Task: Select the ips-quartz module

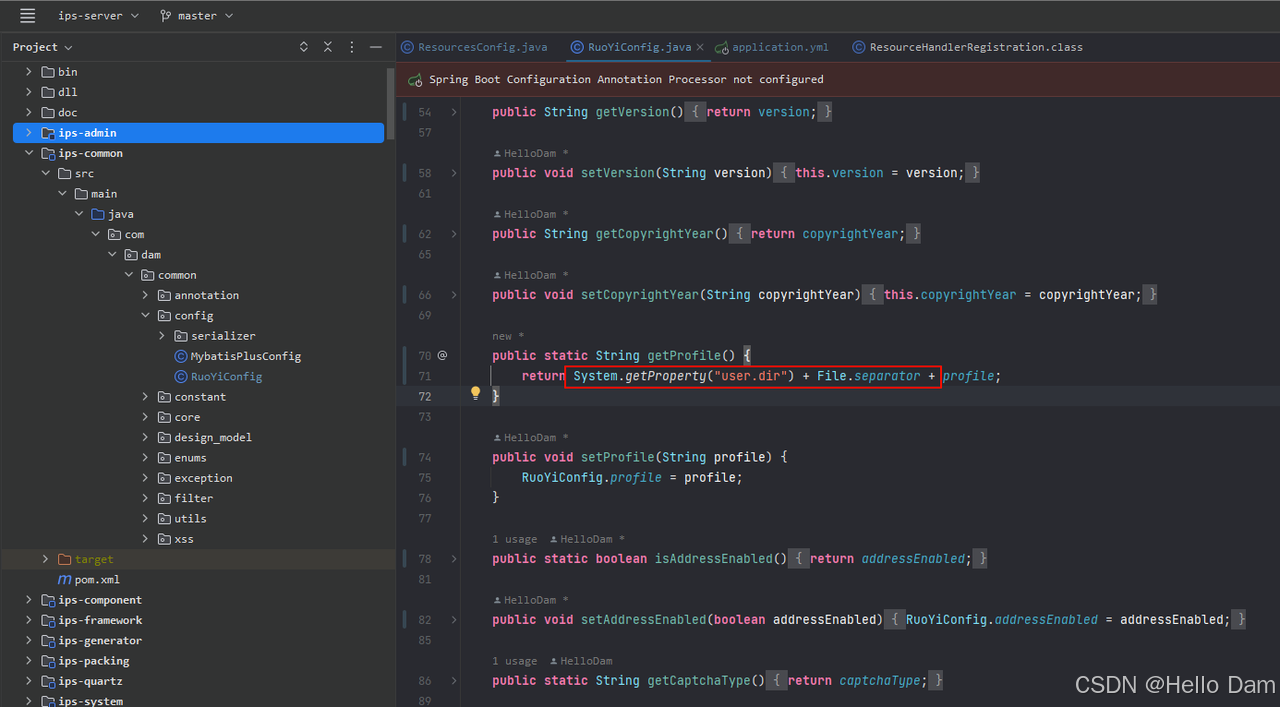Action: point(82,681)
